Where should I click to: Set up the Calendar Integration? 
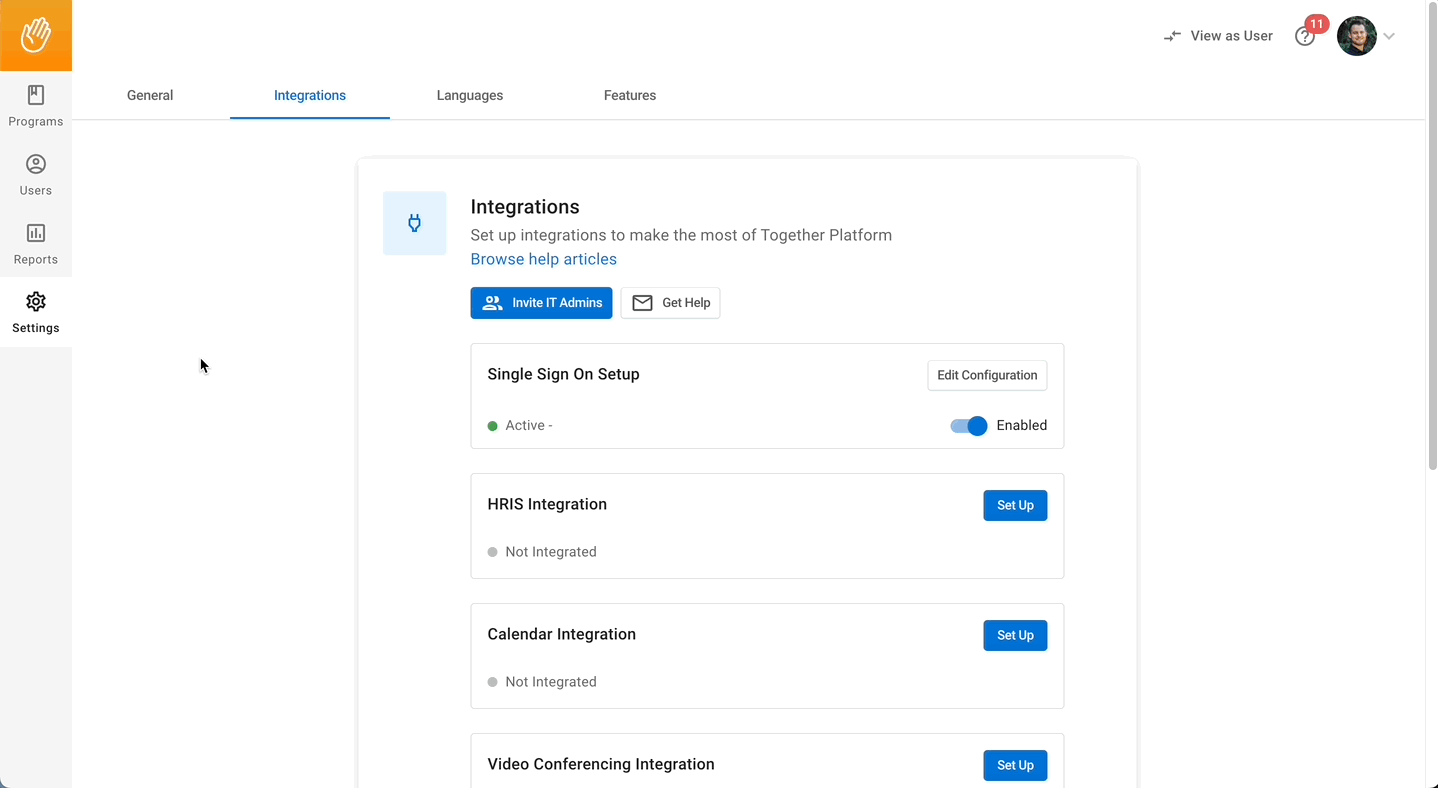(x=1015, y=635)
